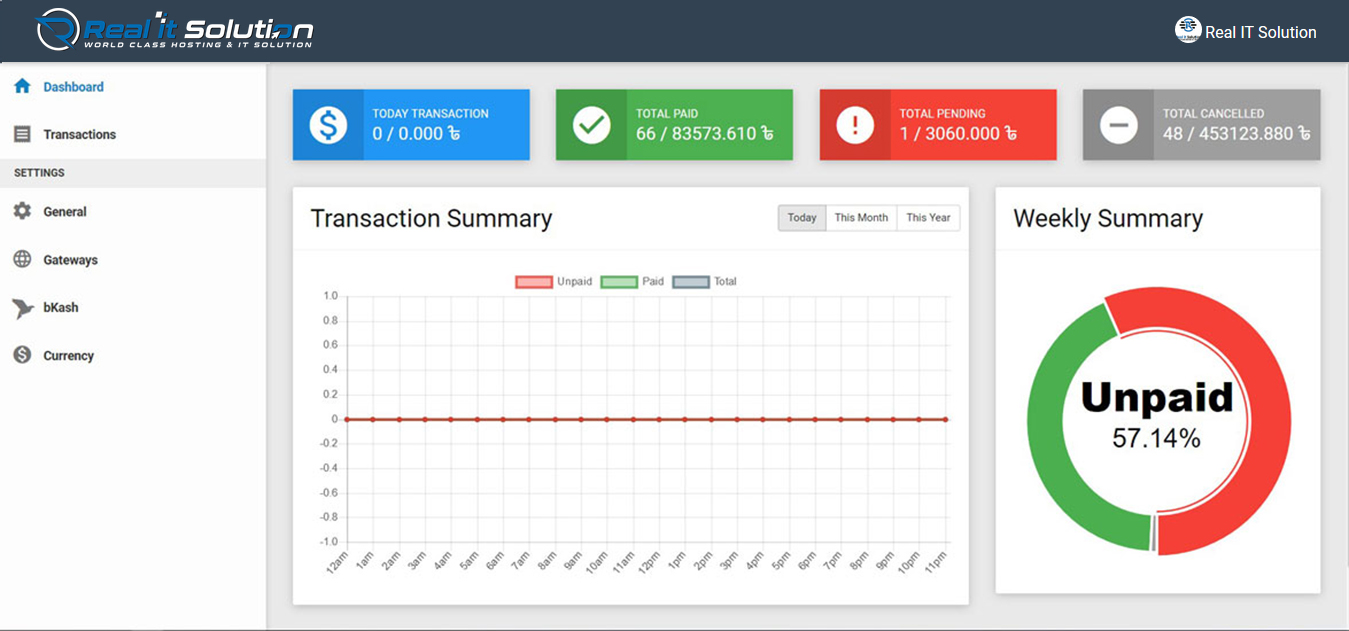Click the exclamation icon on Total Pending card
Screen dimensions: 1349x631
point(855,125)
